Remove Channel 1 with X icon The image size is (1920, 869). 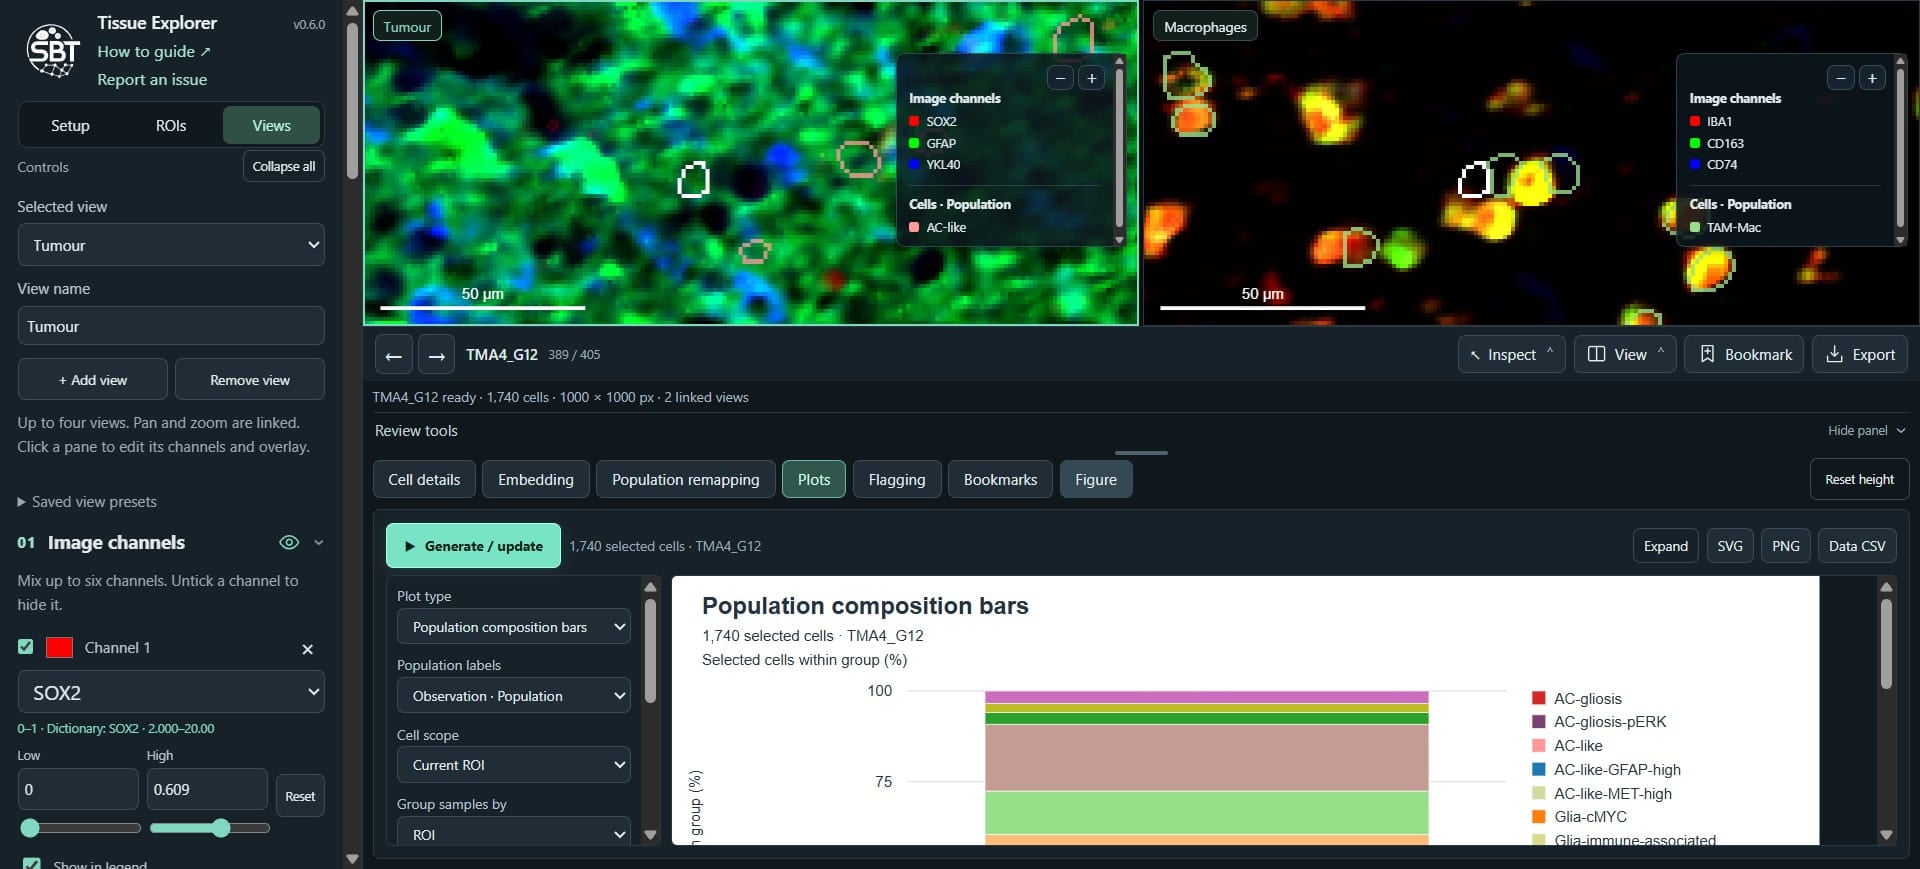(x=307, y=649)
